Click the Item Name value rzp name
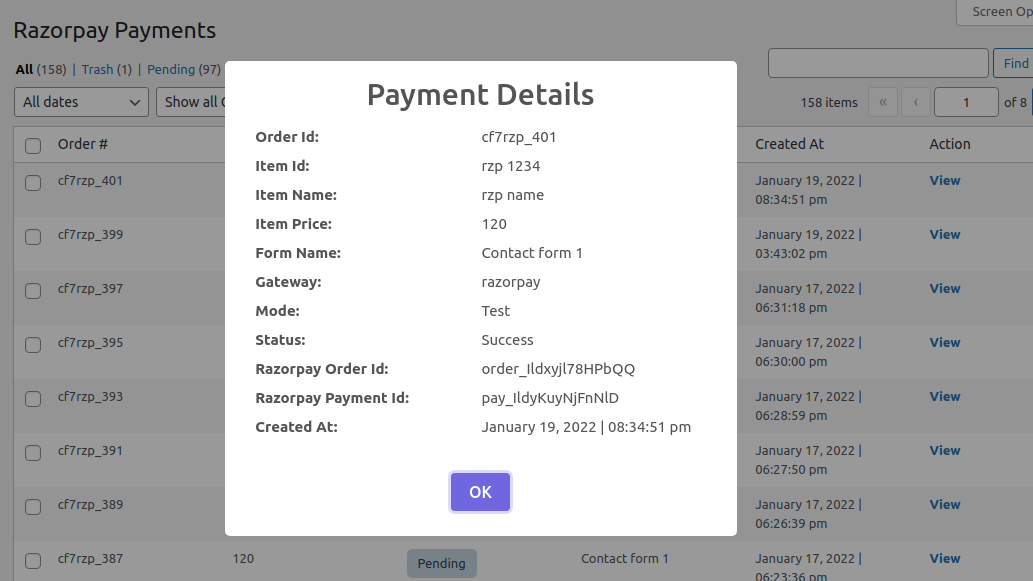Viewport: 1033px width, 581px height. (x=513, y=195)
